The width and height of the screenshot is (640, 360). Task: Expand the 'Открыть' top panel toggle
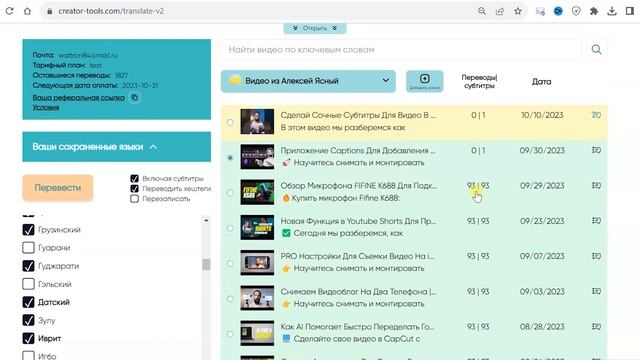[315, 28]
